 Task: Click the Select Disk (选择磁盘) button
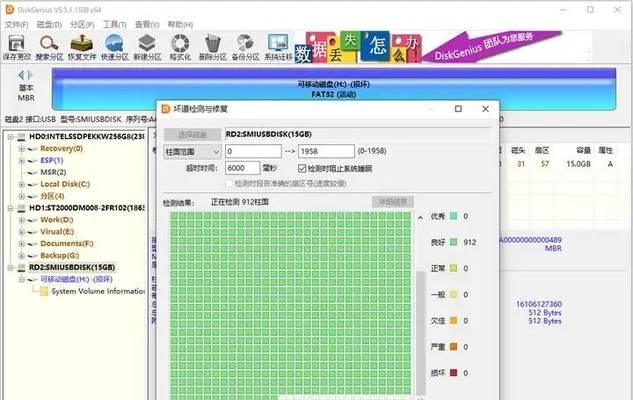point(192,134)
